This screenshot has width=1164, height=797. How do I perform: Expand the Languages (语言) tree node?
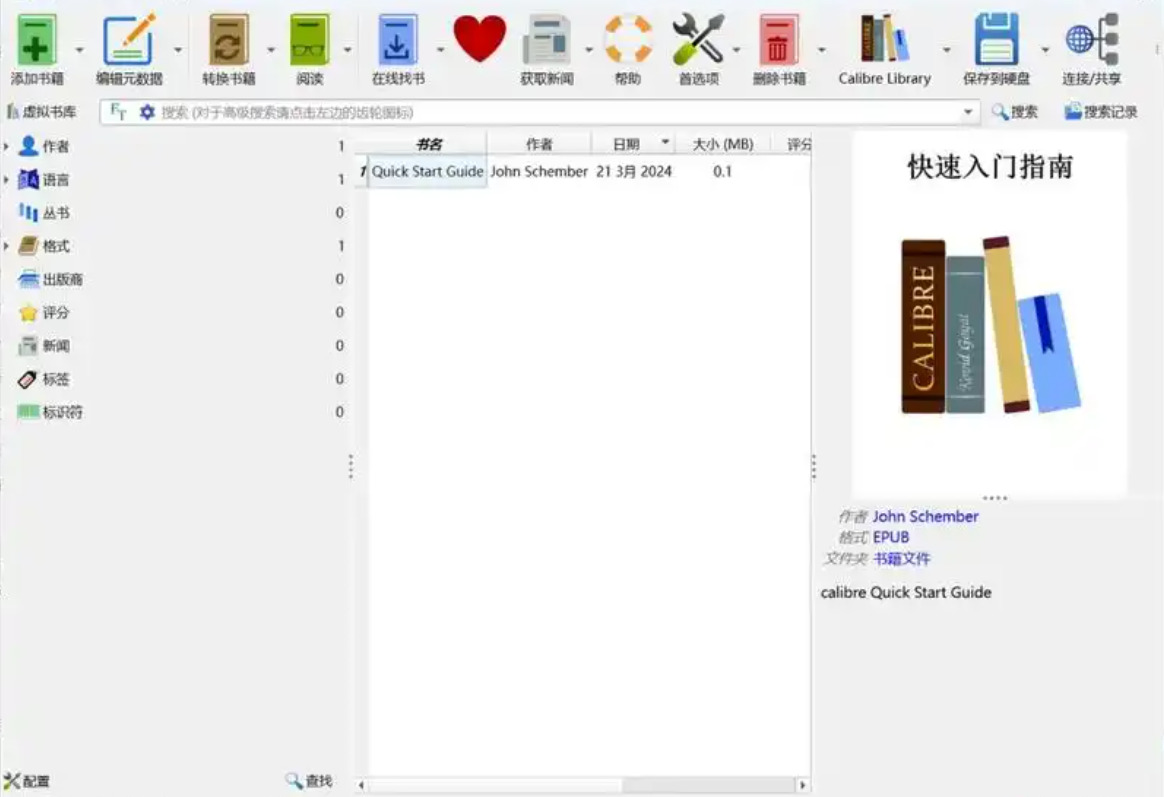tap(6, 180)
